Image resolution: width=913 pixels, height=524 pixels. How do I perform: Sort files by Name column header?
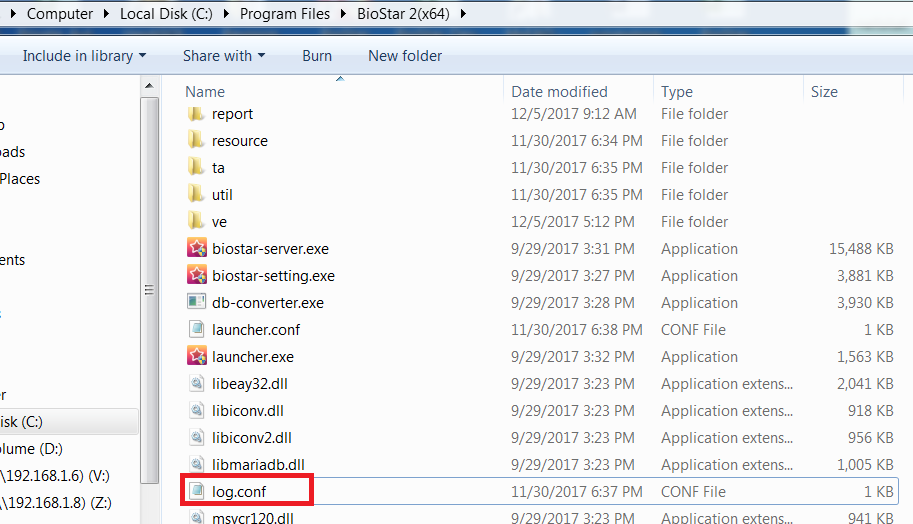205,91
